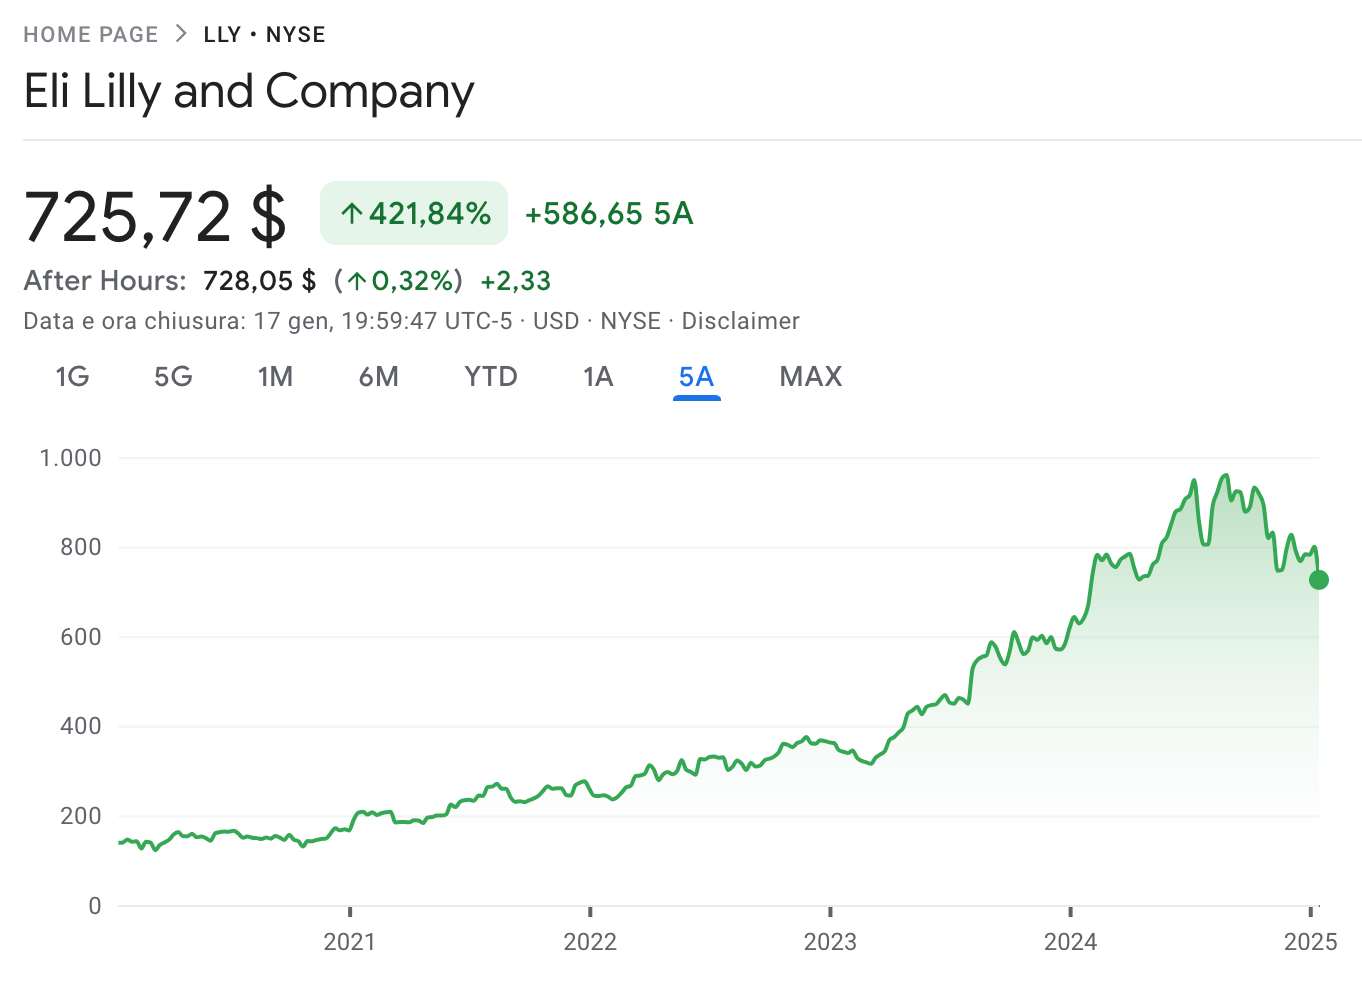The height and width of the screenshot is (990, 1362).
Task: Click the HOME PAGE breadcrumb link
Action: (x=90, y=34)
